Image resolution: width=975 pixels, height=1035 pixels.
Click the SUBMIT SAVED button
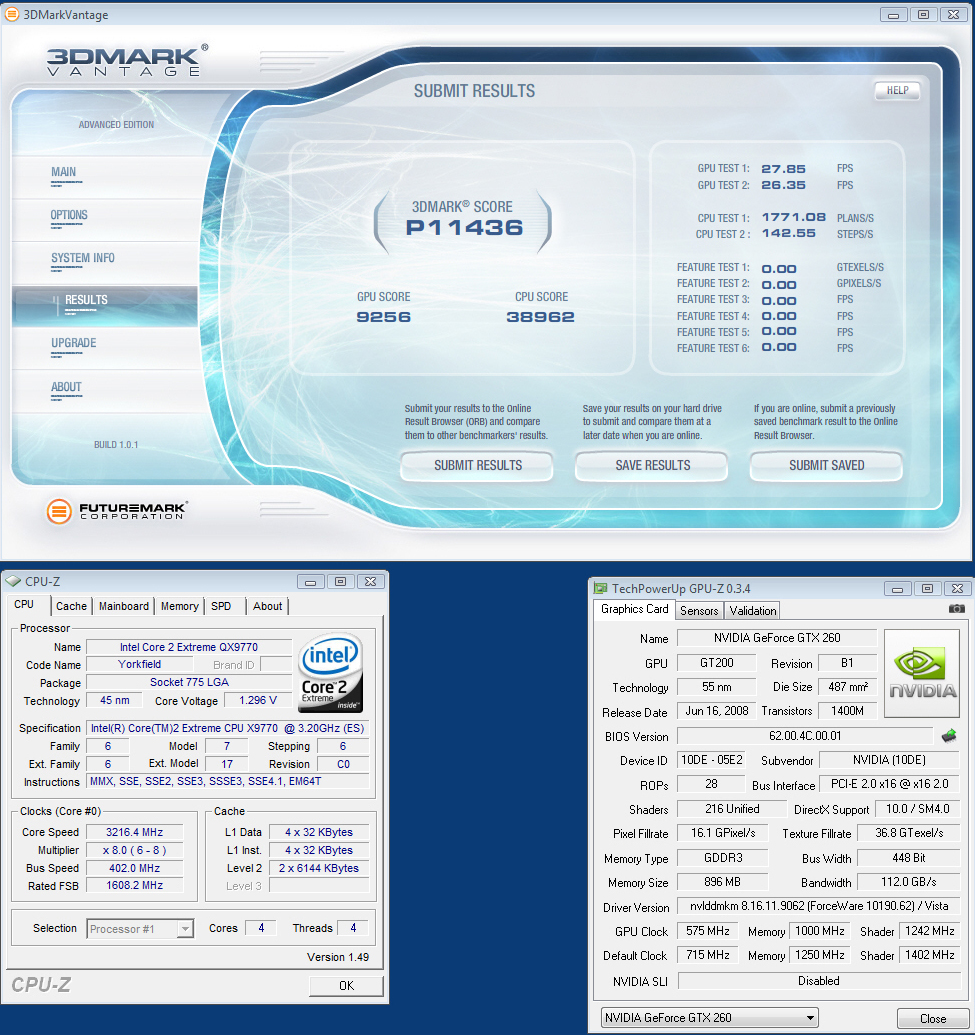pos(826,465)
